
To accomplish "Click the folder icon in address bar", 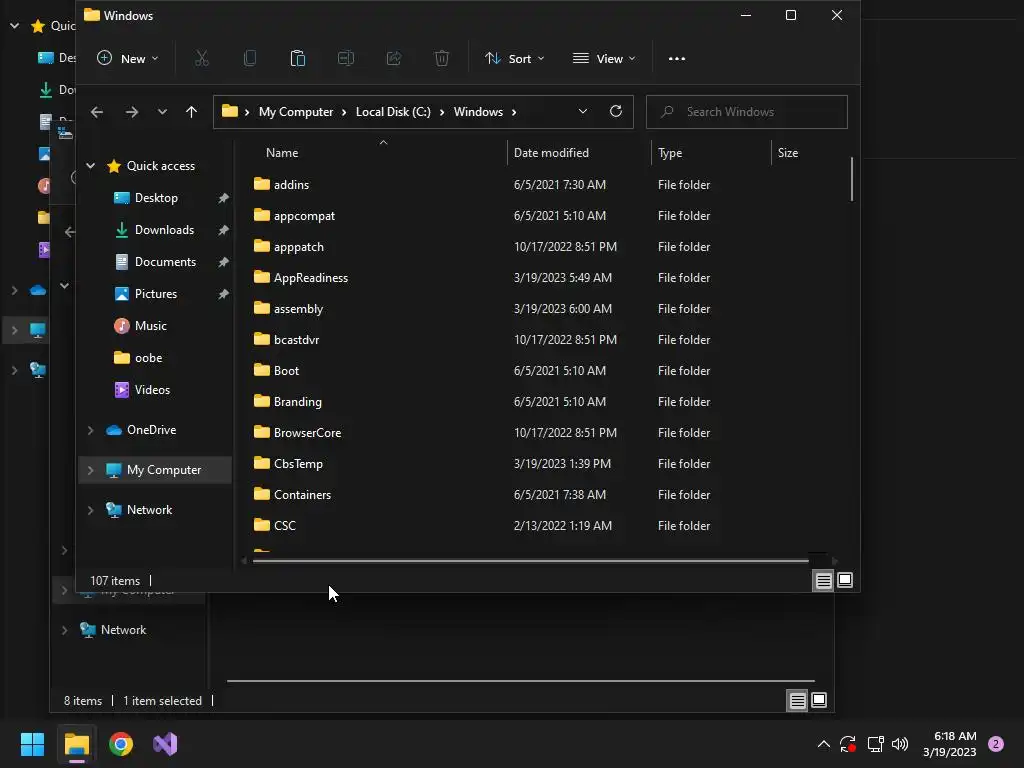I will 229,112.
